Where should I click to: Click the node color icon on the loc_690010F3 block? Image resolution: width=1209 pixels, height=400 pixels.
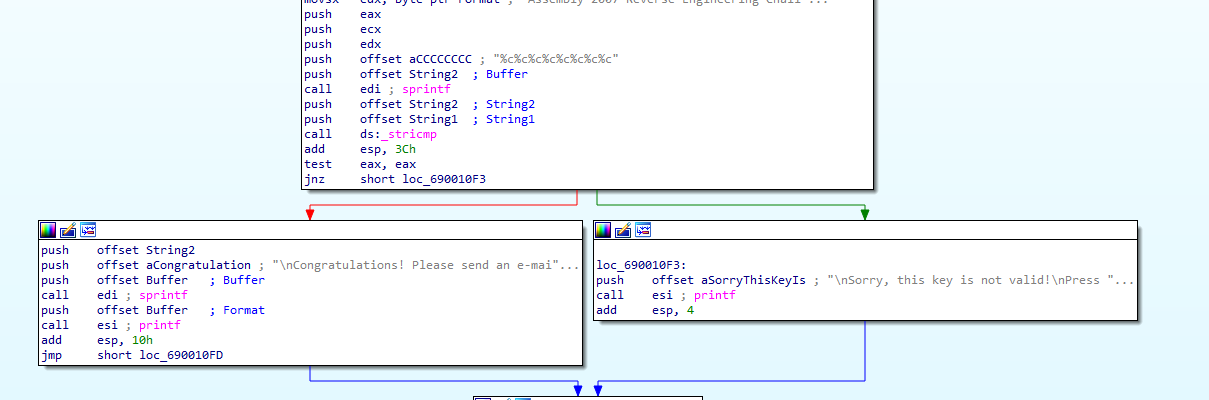point(603,230)
